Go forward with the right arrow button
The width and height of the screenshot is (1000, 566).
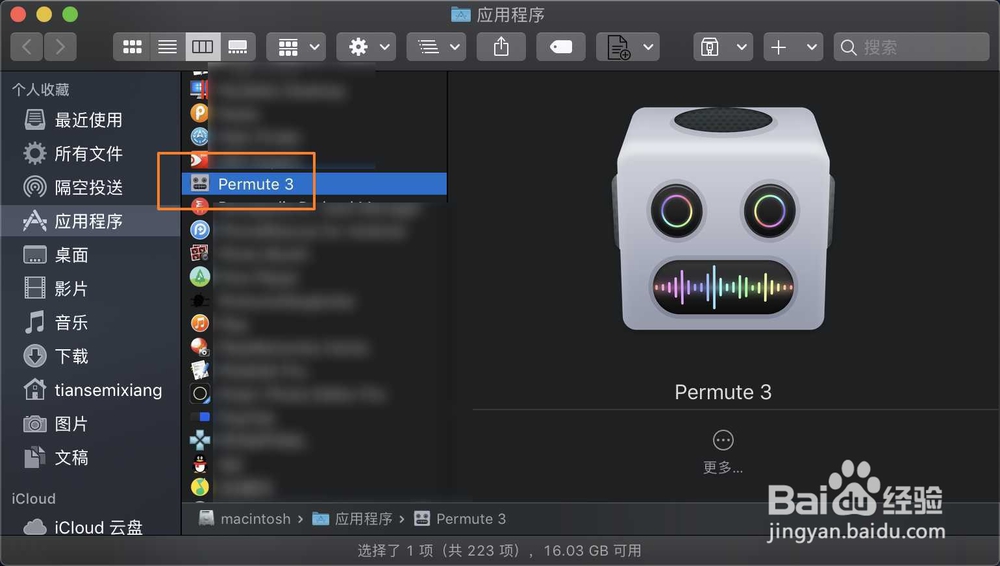[60, 47]
